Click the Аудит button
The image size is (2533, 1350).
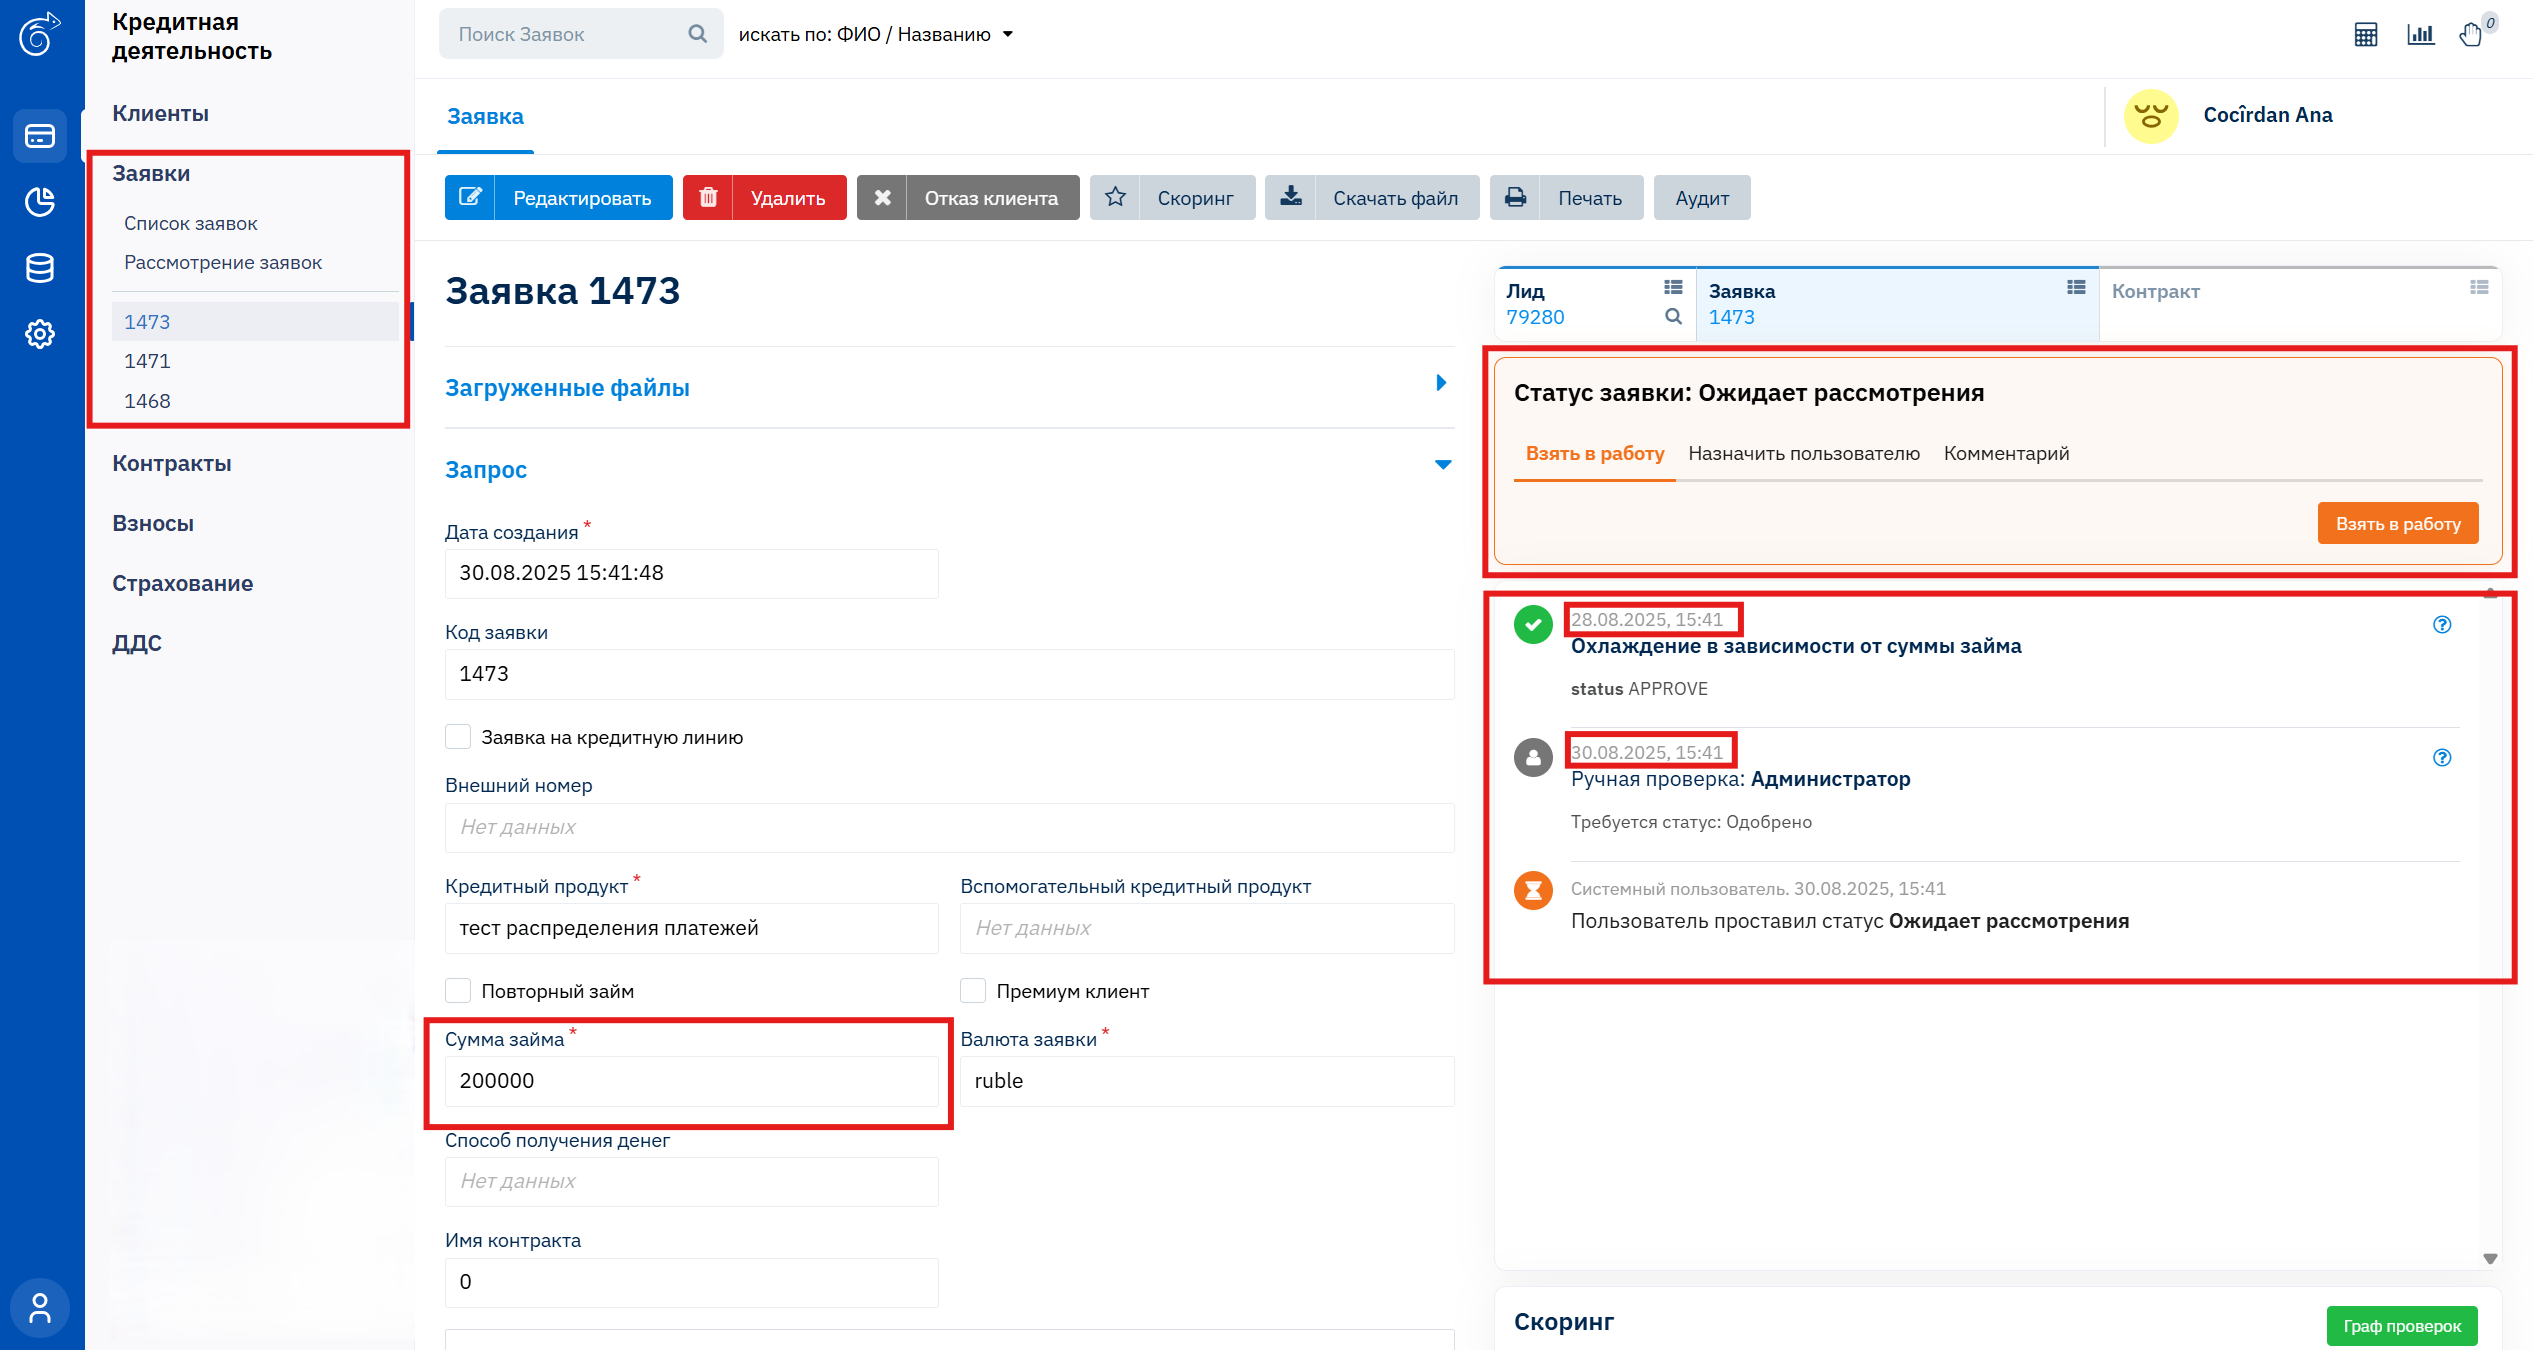pyautogui.click(x=1702, y=197)
